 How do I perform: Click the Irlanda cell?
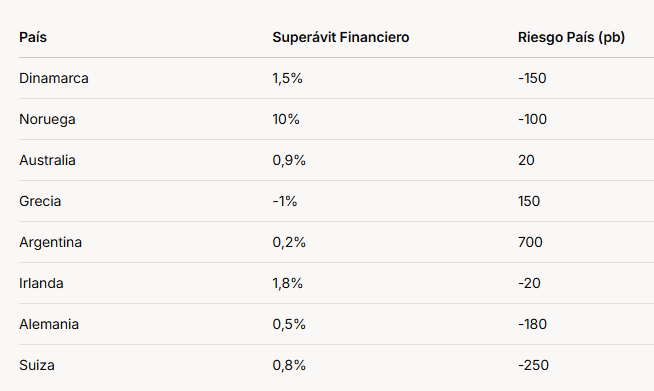point(41,283)
